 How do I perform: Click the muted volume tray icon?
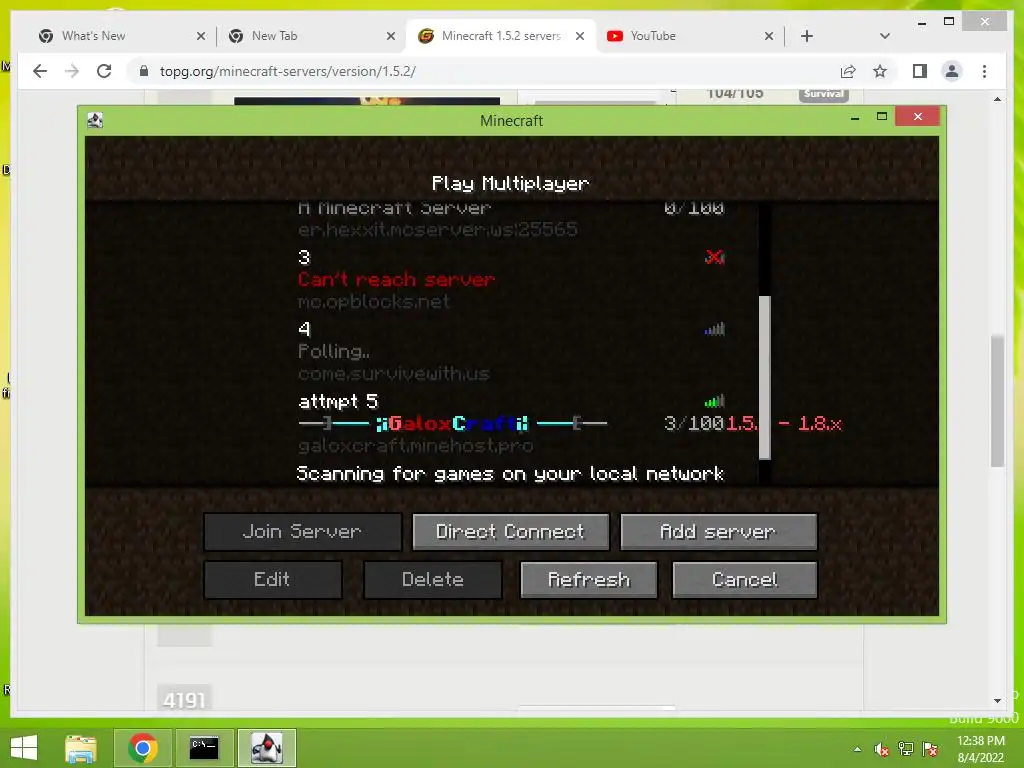(881, 749)
